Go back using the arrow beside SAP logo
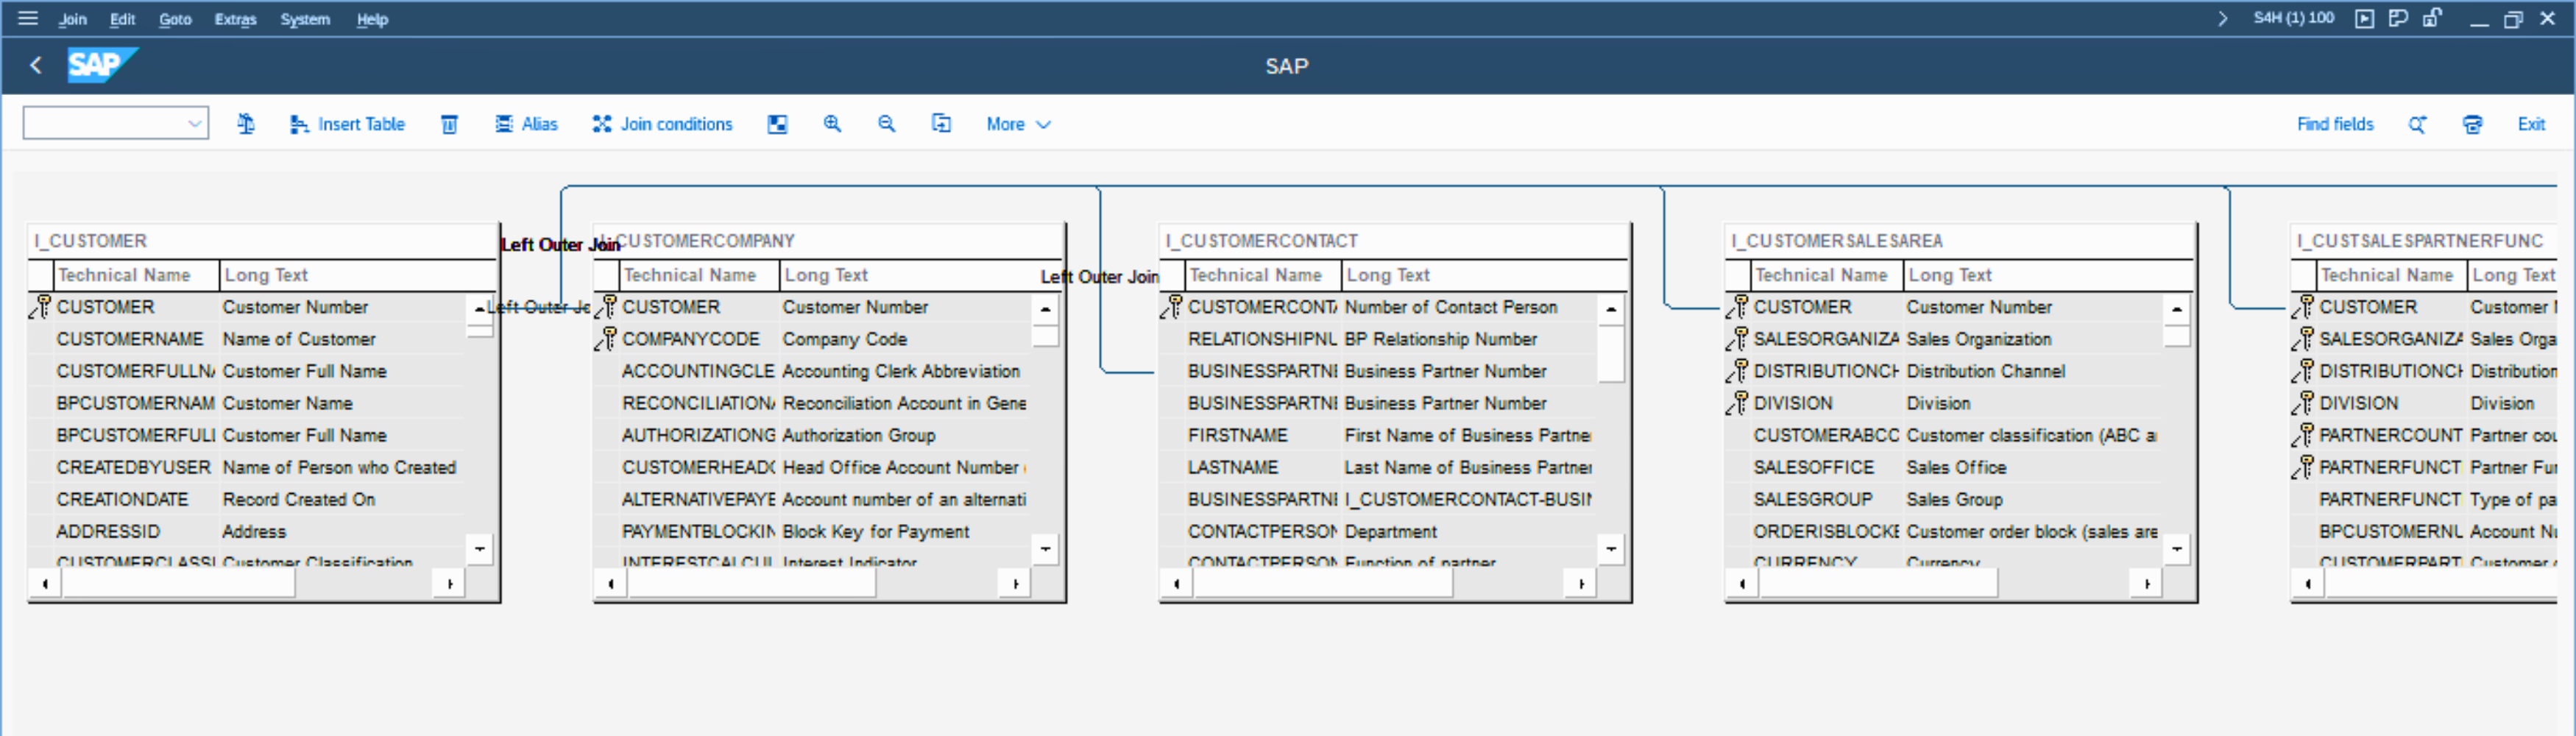This screenshot has height=736, width=2576. point(36,66)
